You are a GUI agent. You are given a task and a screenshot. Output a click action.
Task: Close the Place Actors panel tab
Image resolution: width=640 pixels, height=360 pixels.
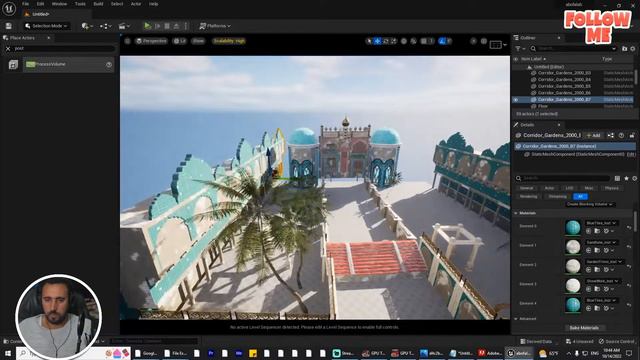[49, 38]
